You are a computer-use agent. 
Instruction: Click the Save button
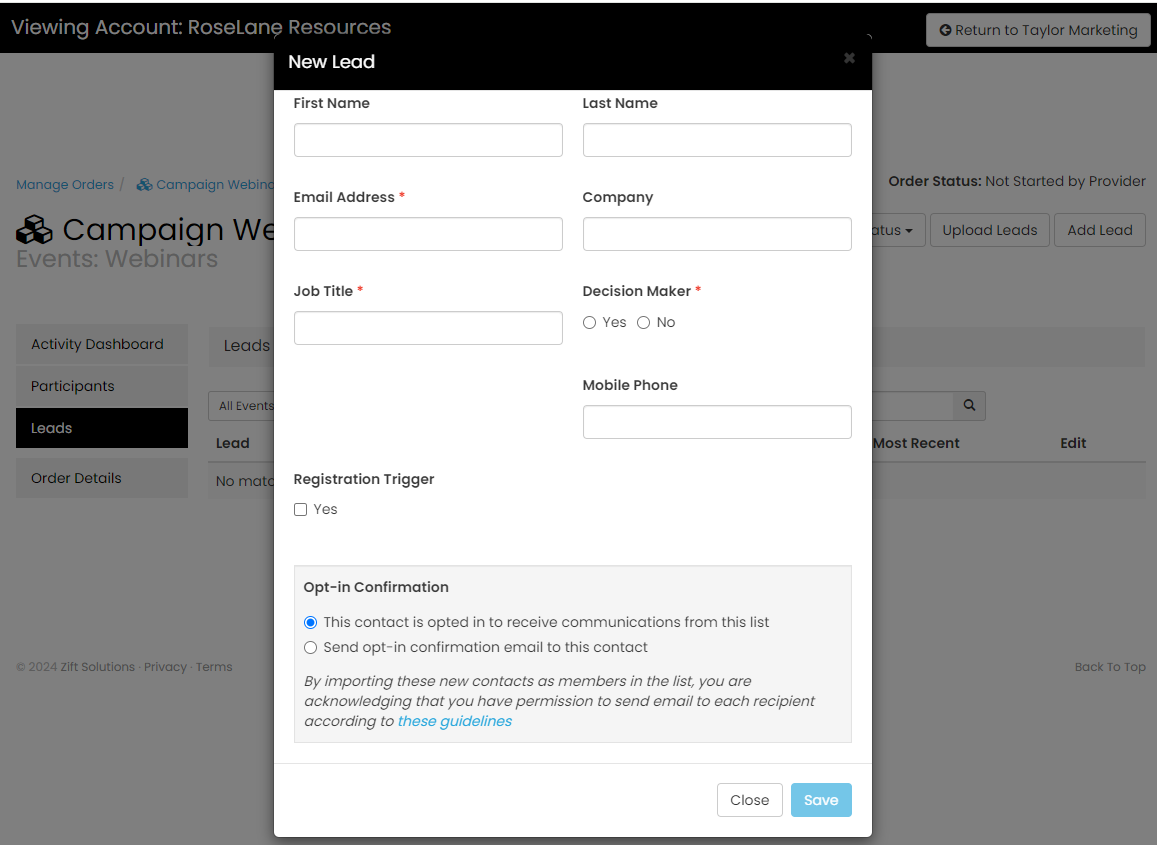tap(821, 800)
